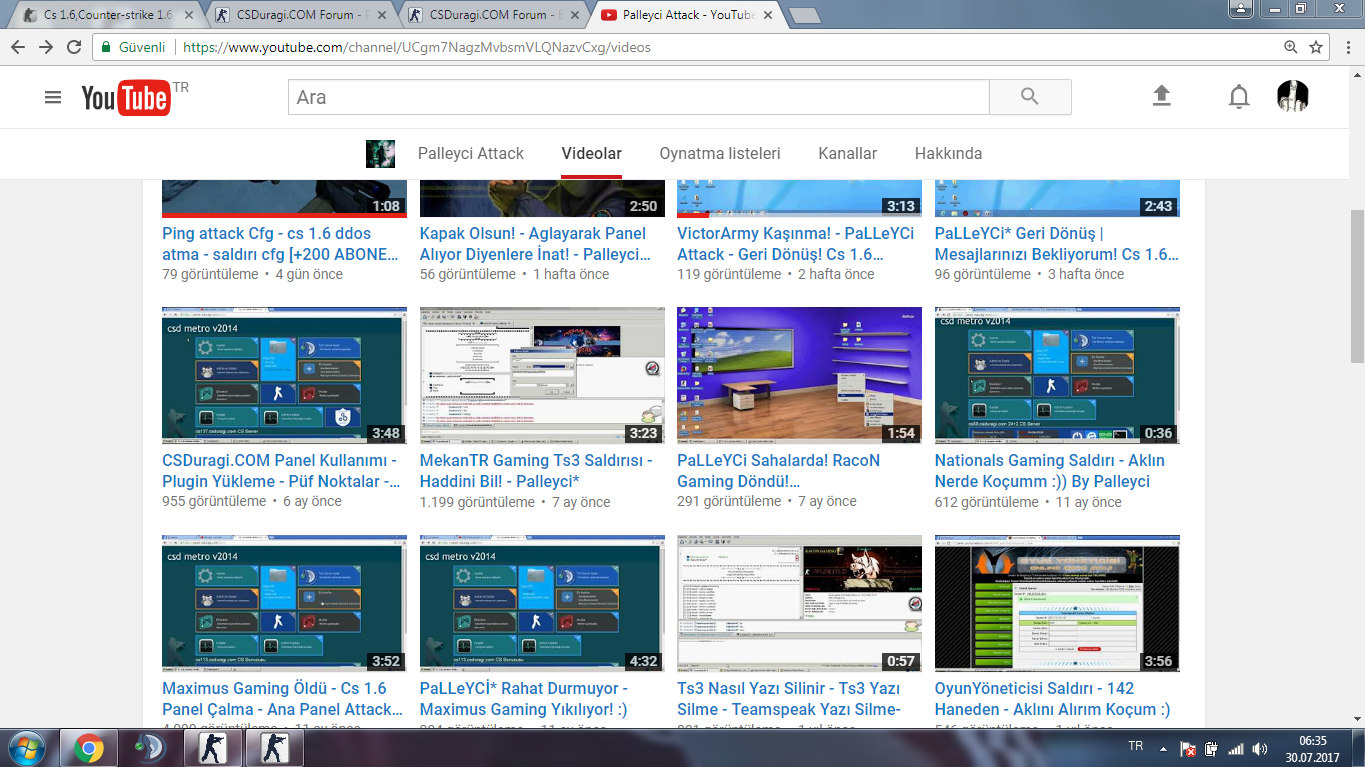Click the Steam taskbar icon
This screenshot has height=767, width=1365.
coord(150,748)
